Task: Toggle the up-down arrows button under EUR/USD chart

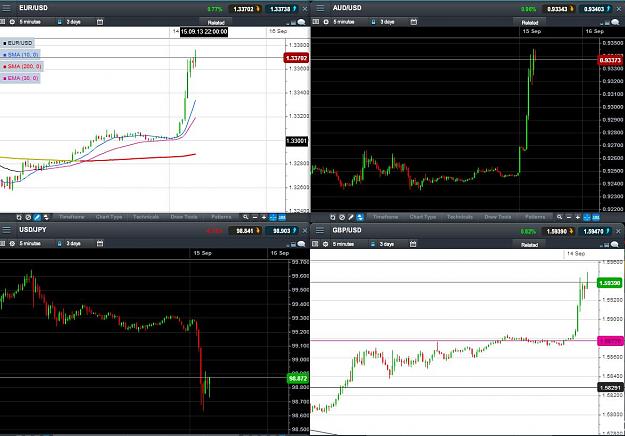Action: click(46, 217)
